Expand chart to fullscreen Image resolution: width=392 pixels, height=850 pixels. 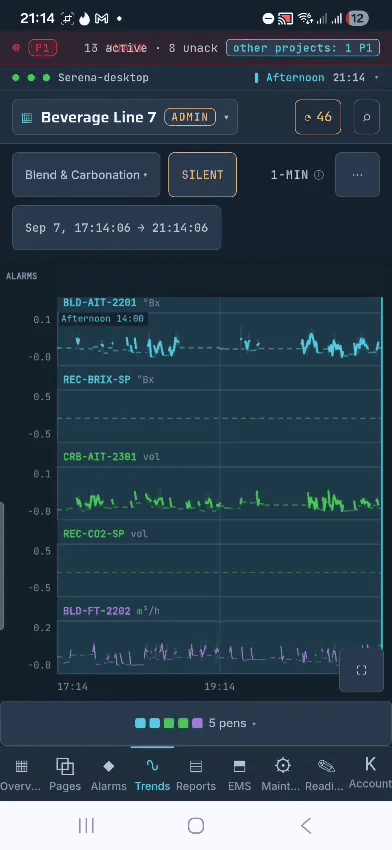coord(362,671)
